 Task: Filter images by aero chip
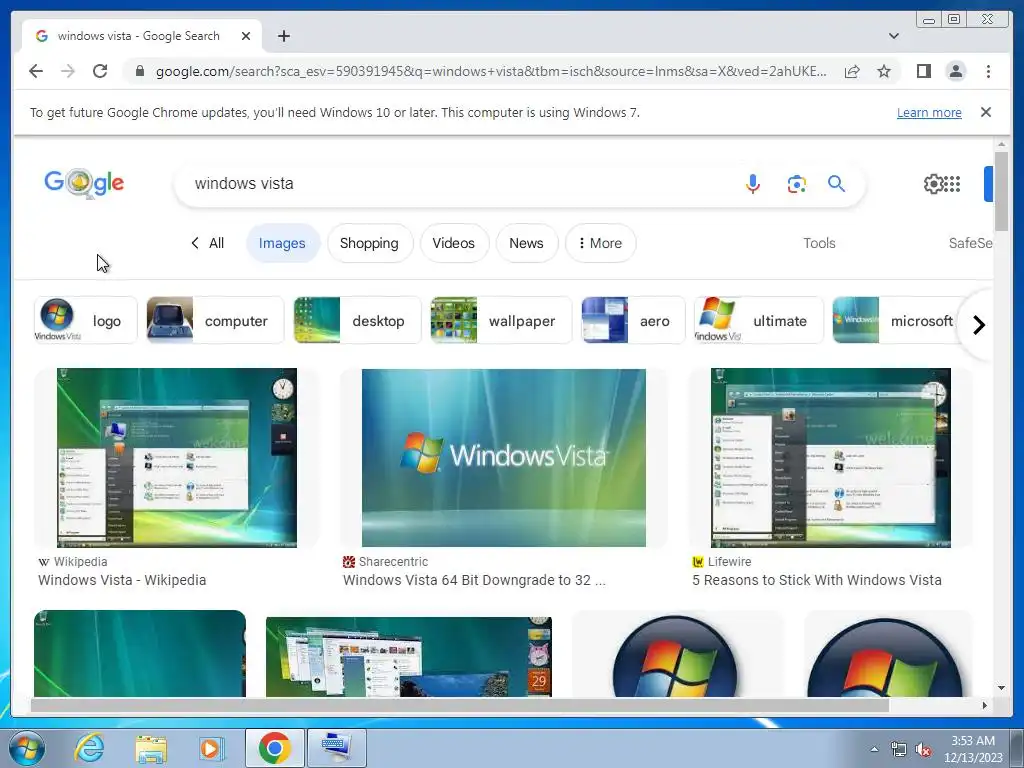(x=633, y=320)
